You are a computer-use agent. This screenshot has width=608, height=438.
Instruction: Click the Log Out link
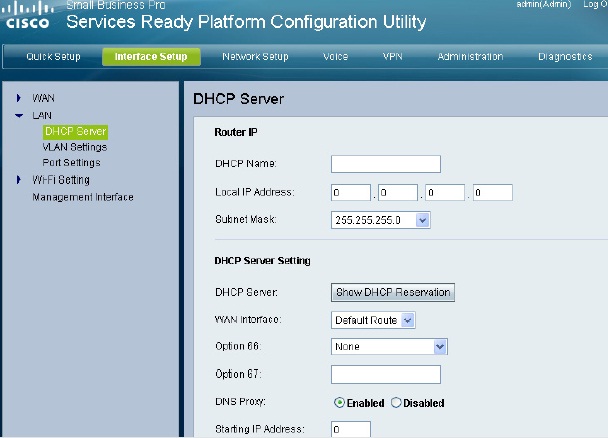pyautogui.click(x=595, y=4)
